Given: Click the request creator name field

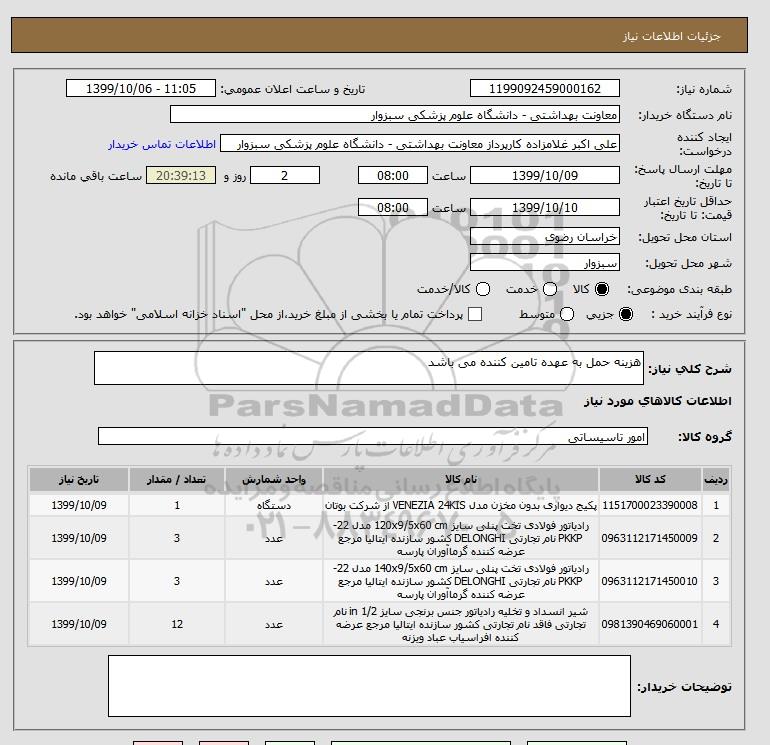Looking at the screenshot, I should pos(420,143).
